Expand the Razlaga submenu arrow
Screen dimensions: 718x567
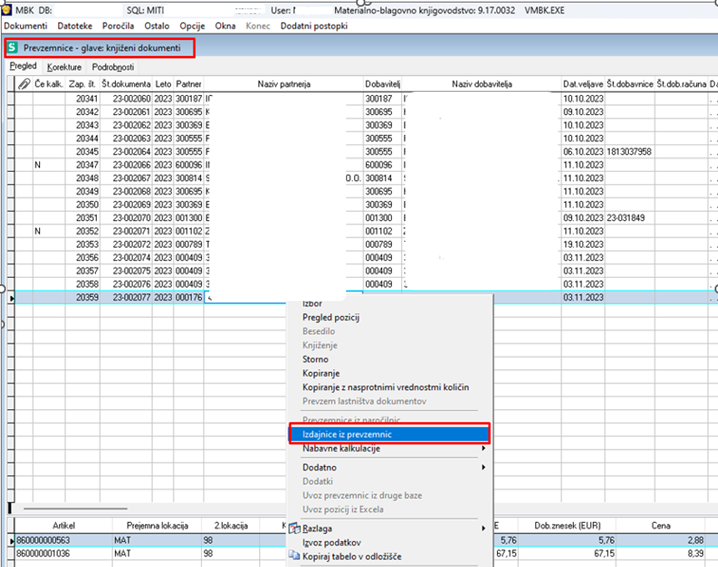point(482,527)
